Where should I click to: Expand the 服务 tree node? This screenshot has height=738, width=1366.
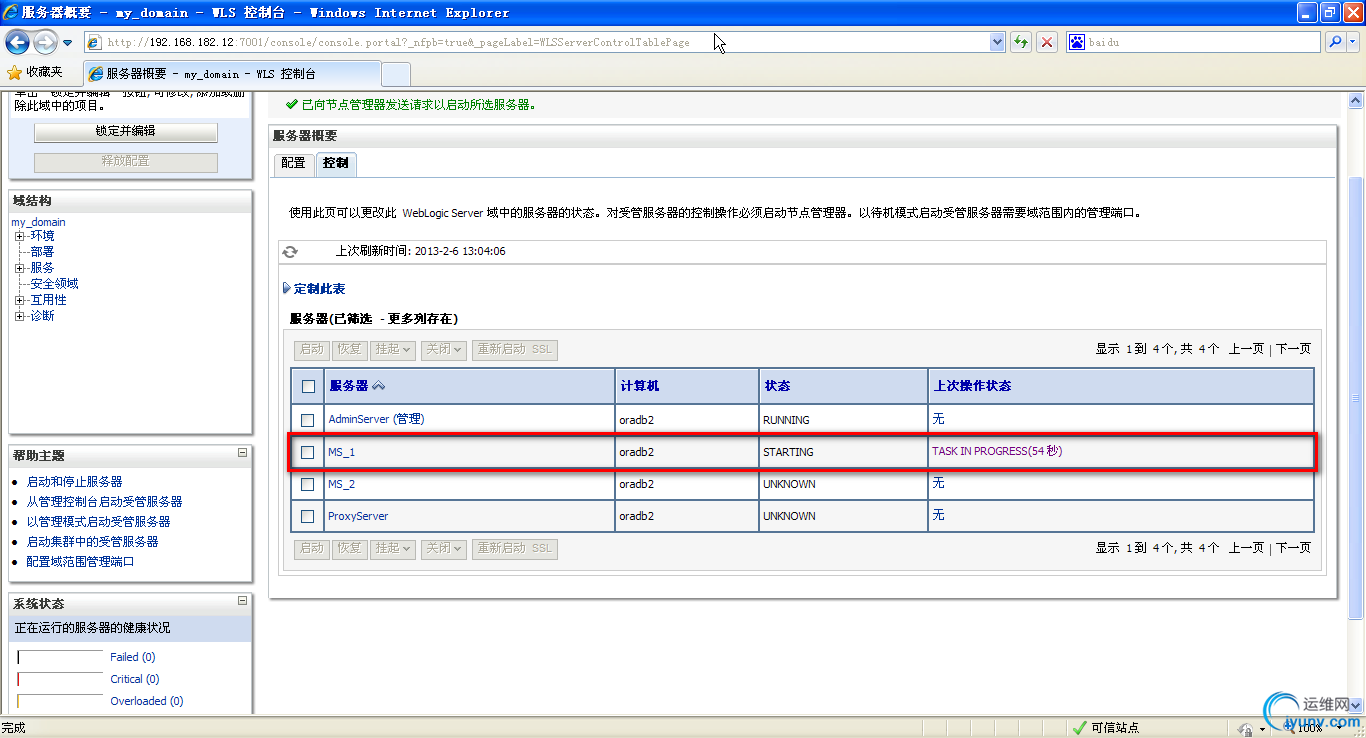click(19, 268)
